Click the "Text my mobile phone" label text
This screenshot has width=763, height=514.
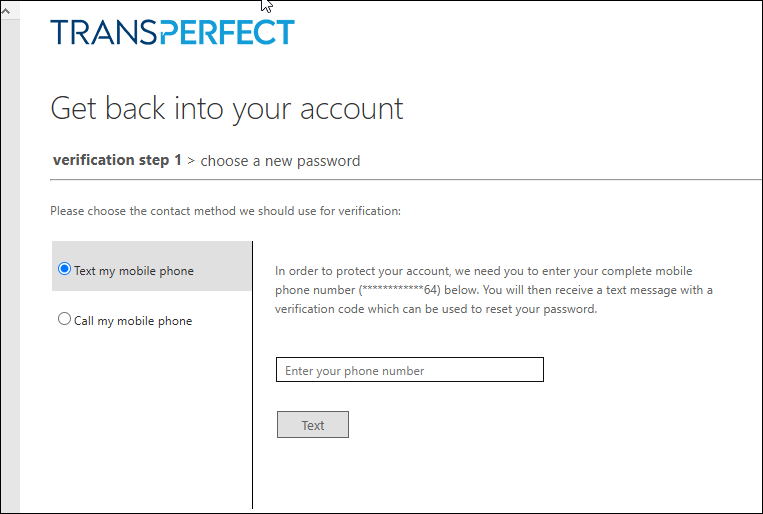pyautogui.click(x=134, y=271)
